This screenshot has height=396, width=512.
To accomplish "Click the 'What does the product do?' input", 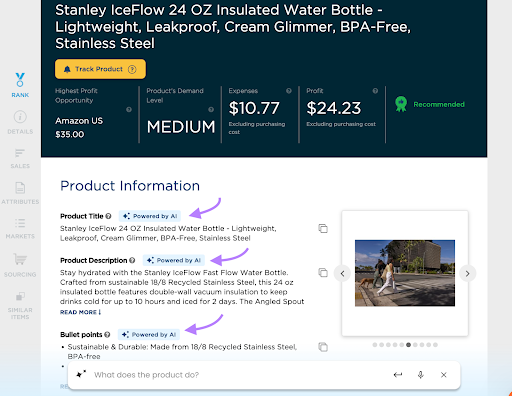I will pyautogui.click(x=240, y=375).
